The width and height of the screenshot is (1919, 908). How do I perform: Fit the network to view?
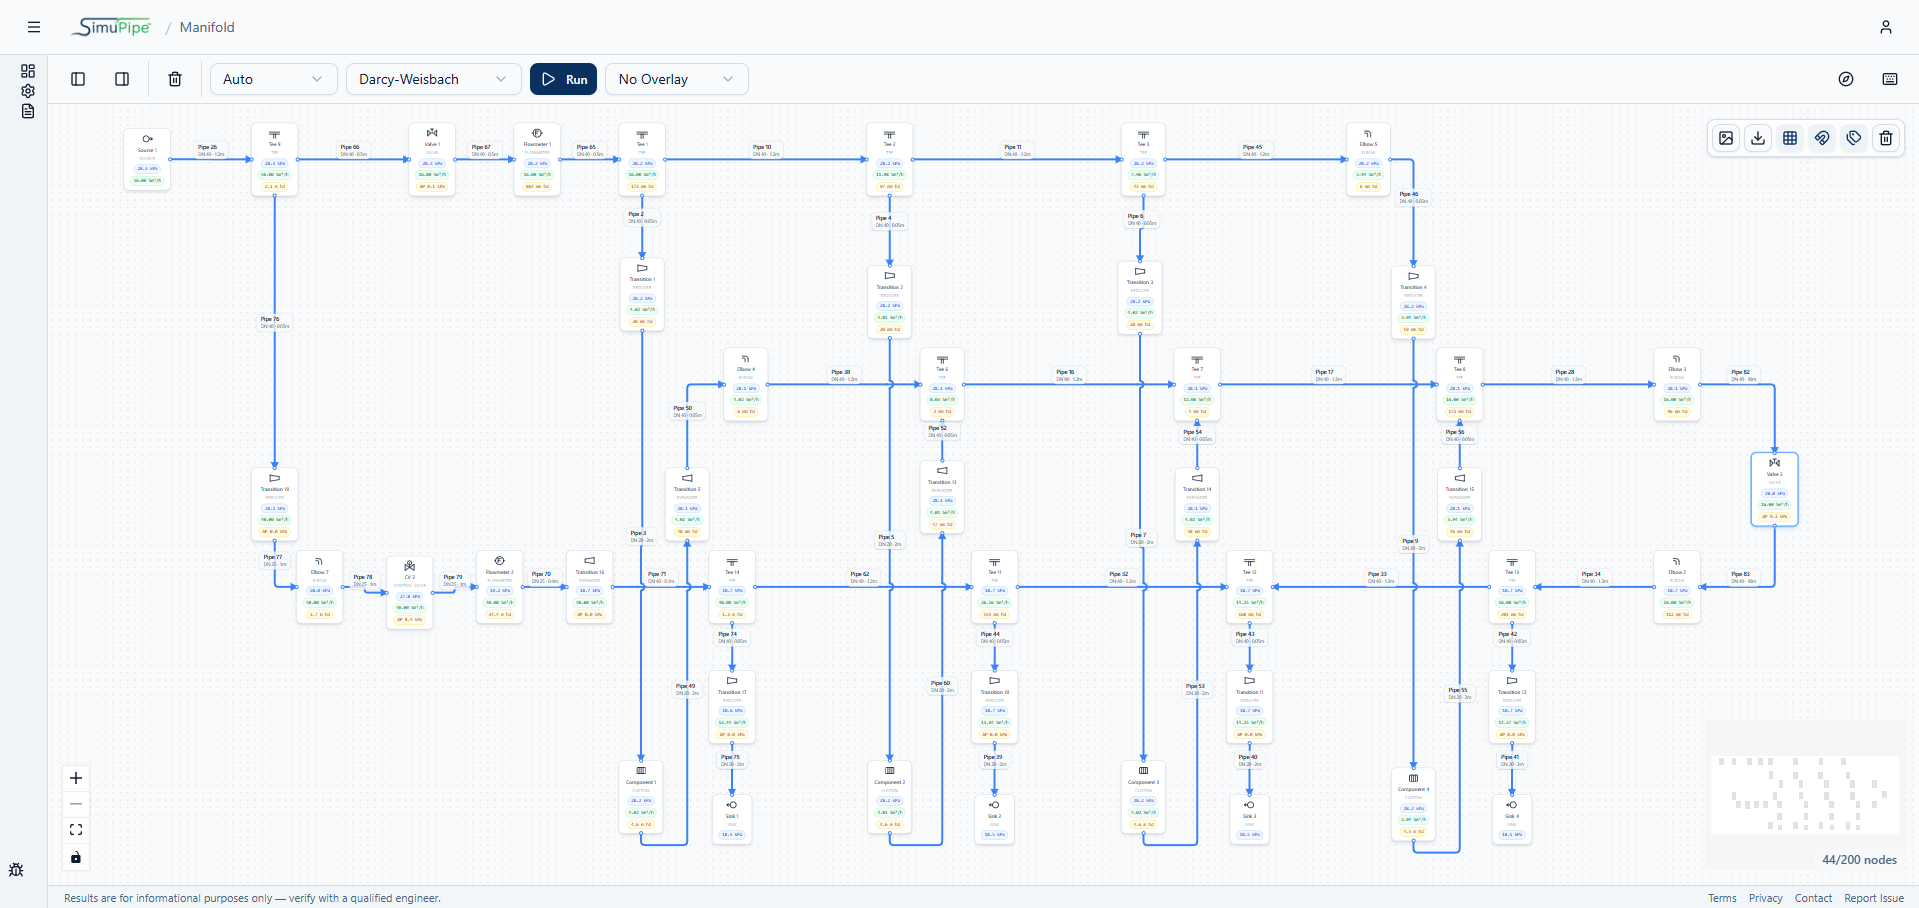(76, 830)
